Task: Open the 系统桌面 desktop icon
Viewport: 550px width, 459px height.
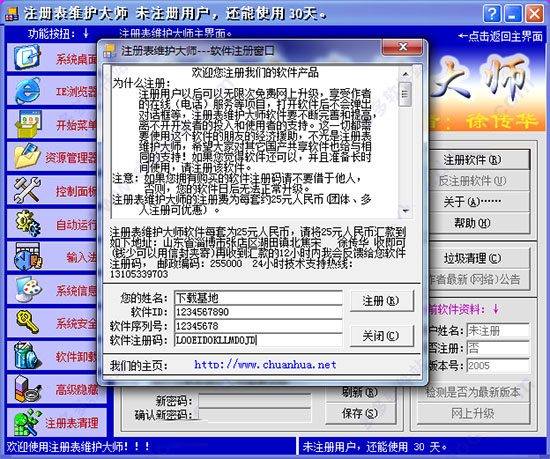Action: click(27, 58)
